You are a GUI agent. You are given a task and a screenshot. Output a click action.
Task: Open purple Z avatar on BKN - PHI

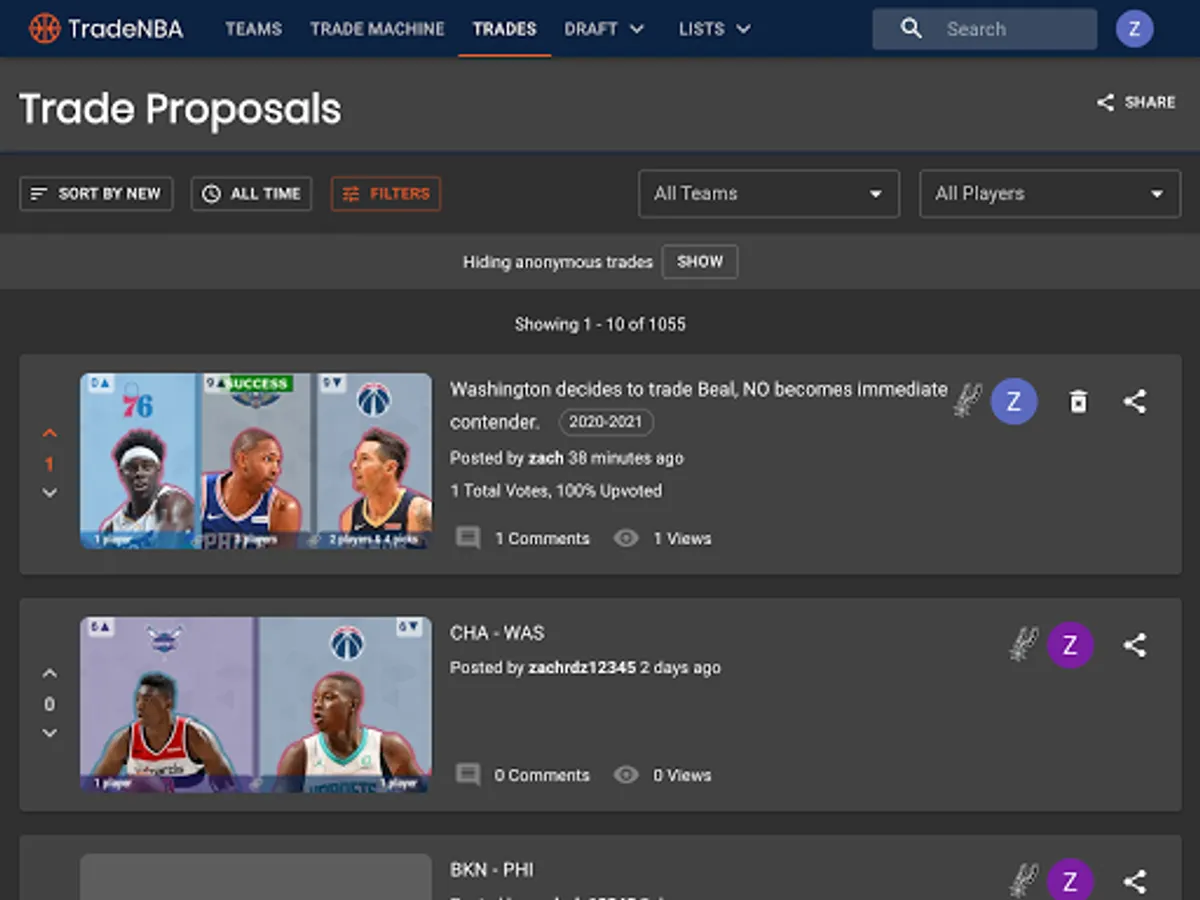(1070, 880)
